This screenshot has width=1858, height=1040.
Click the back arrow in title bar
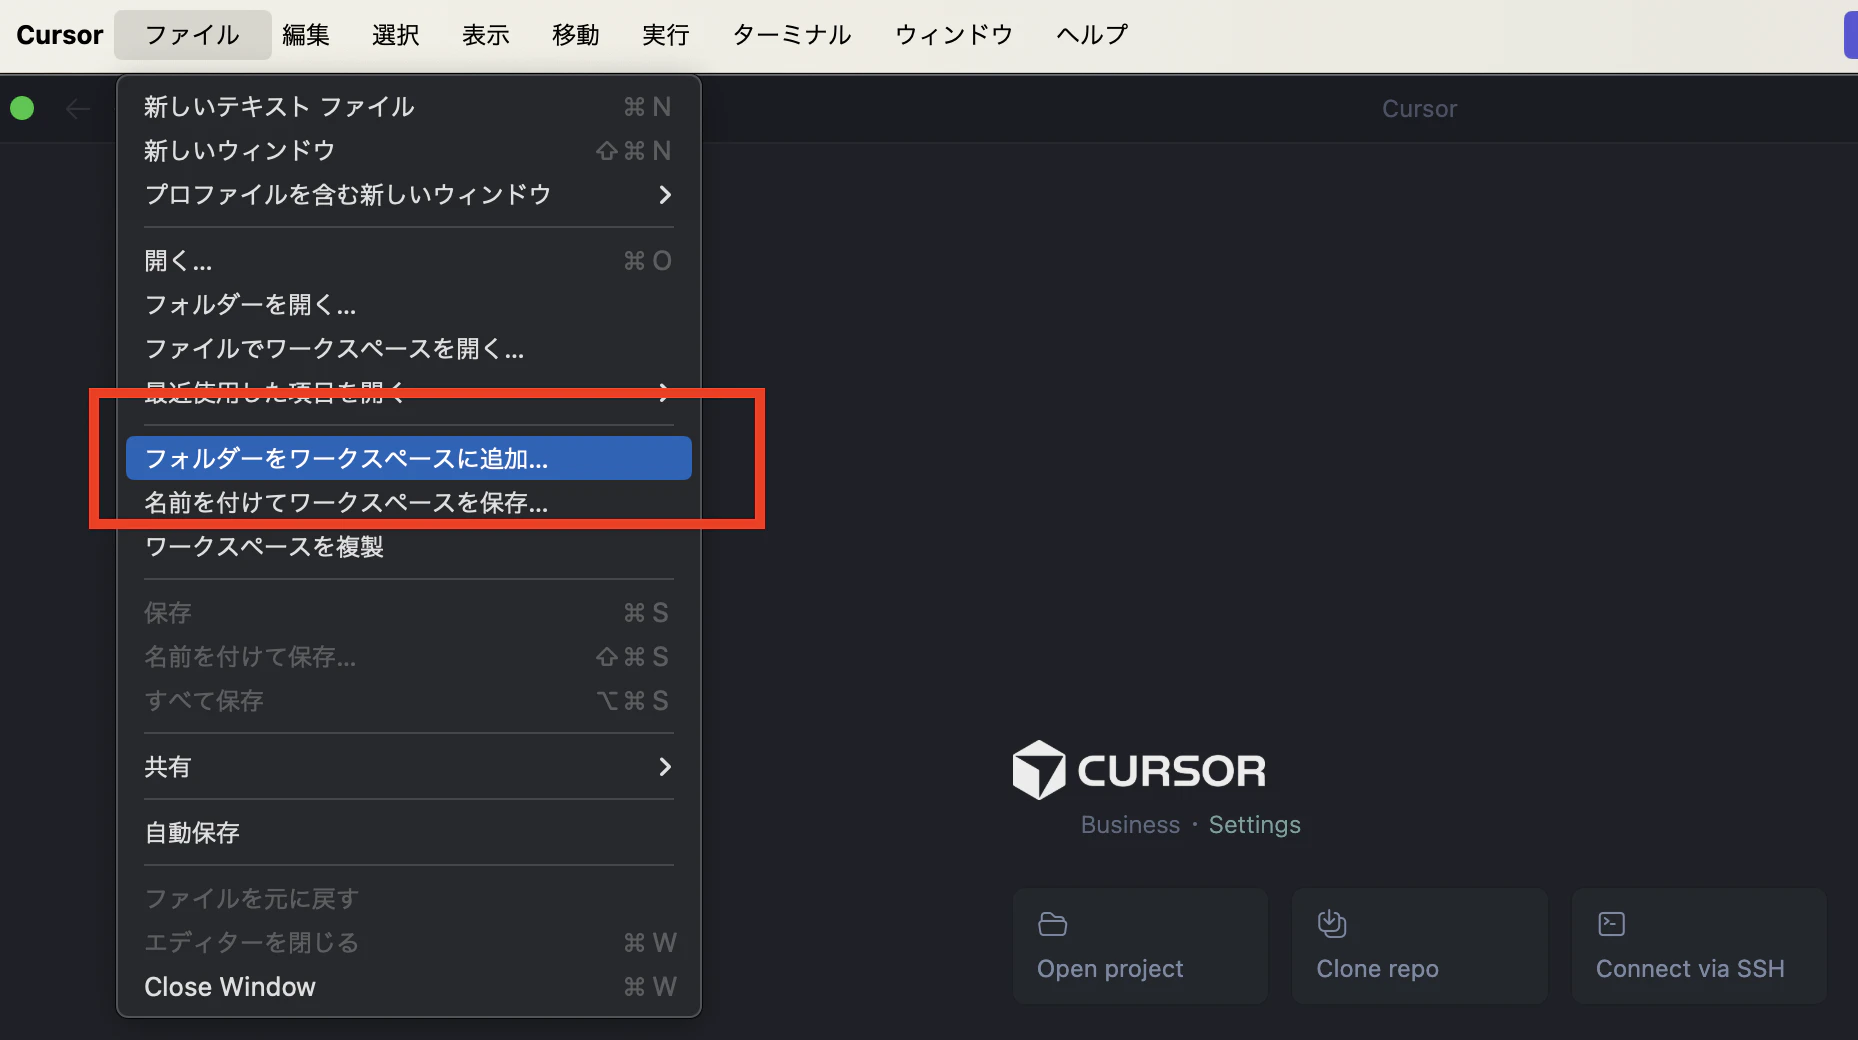pyautogui.click(x=78, y=108)
